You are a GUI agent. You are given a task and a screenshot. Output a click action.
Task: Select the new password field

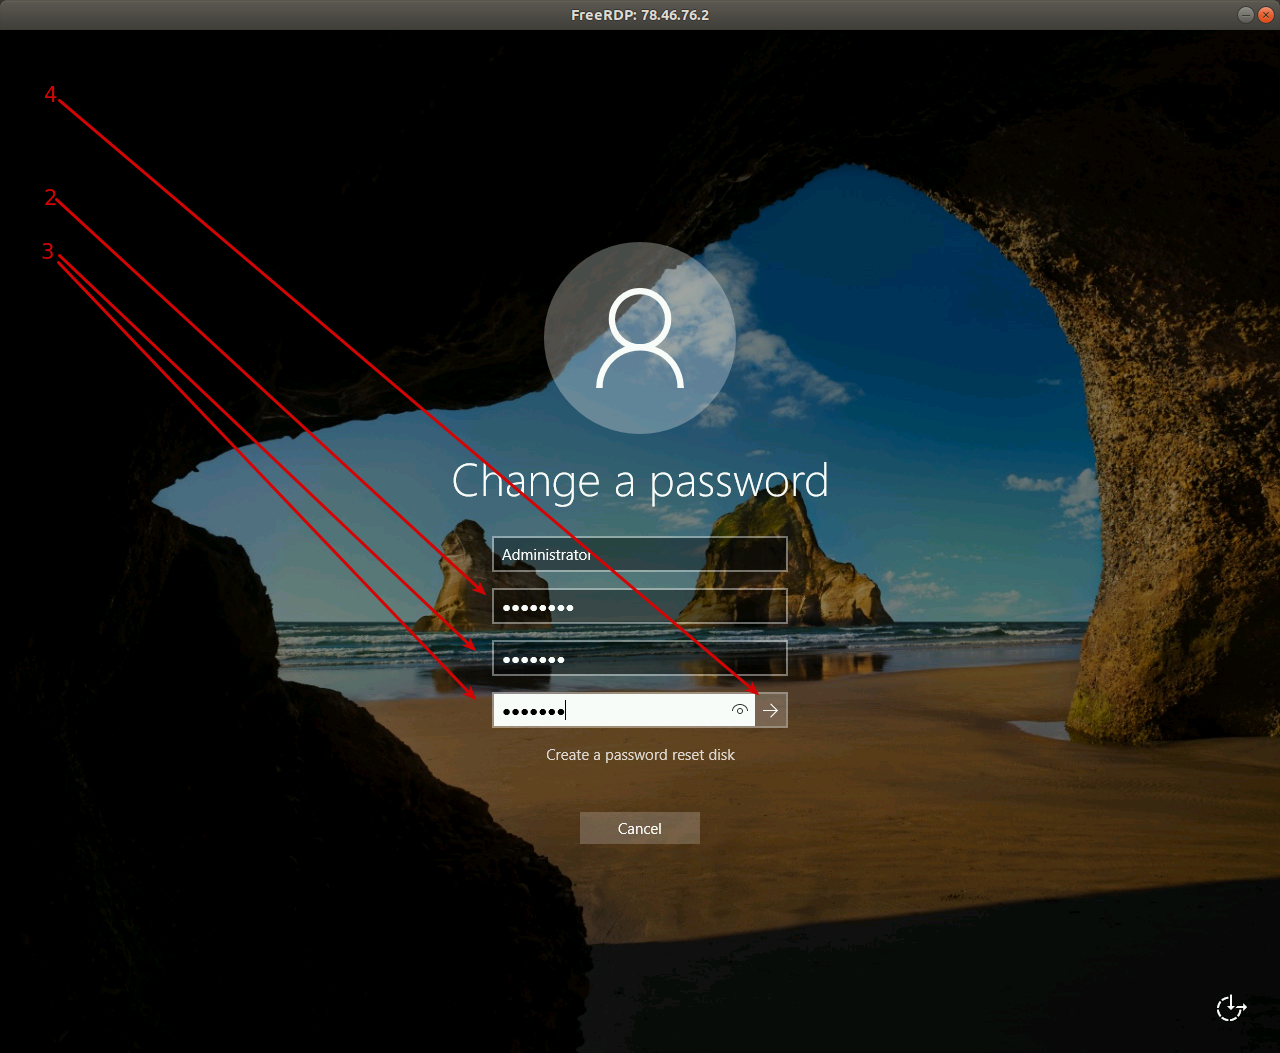640,658
